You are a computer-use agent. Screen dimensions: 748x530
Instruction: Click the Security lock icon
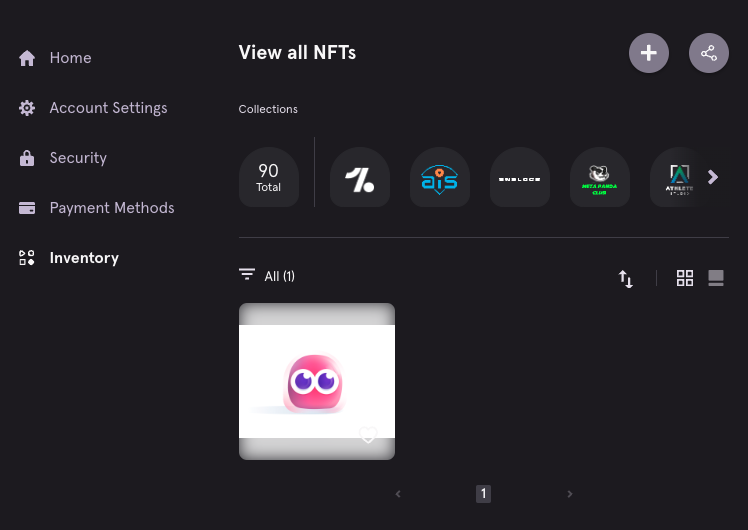[27, 158]
